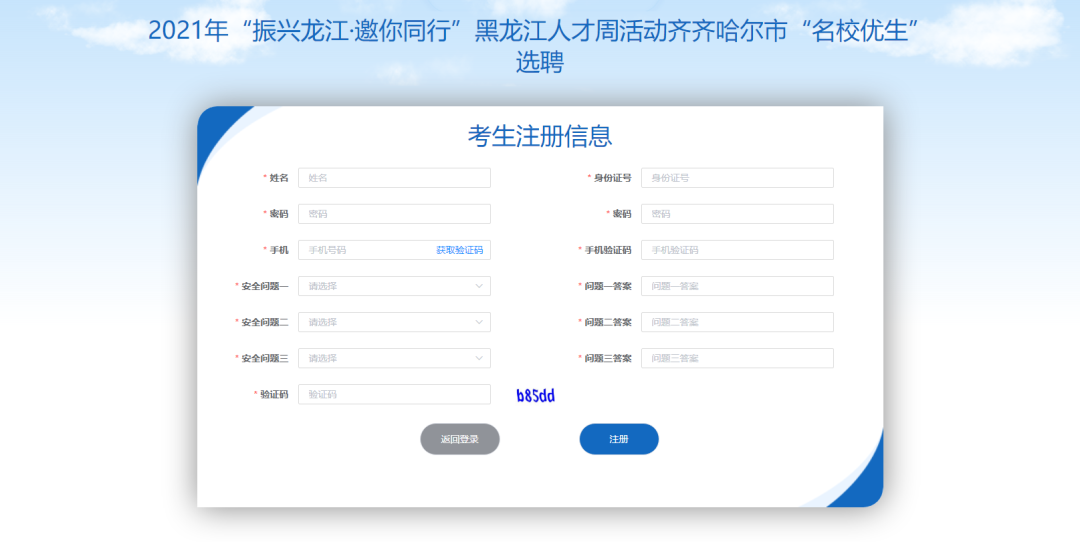Select the 问题三答案 answer field
This screenshot has width=1080, height=542.
[x=737, y=358]
